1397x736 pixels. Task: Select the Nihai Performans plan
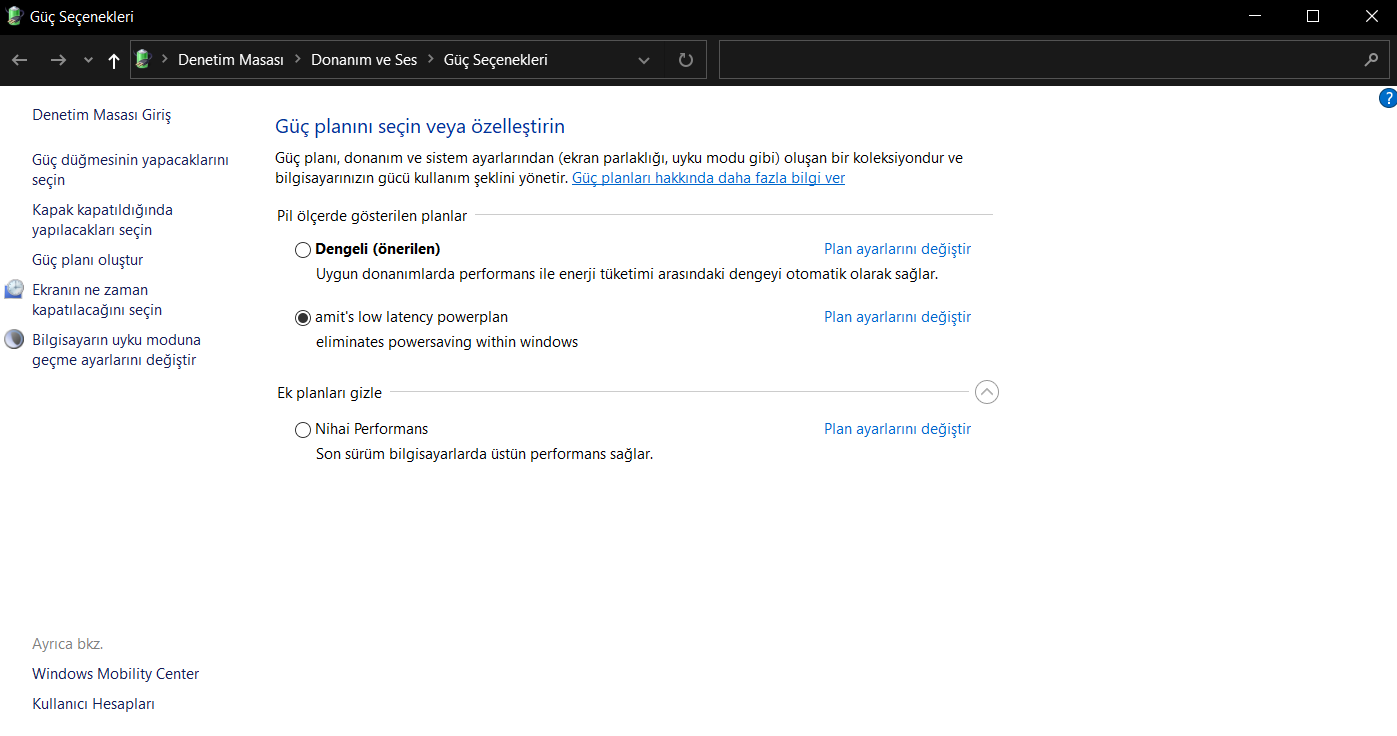pyautogui.click(x=303, y=430)
